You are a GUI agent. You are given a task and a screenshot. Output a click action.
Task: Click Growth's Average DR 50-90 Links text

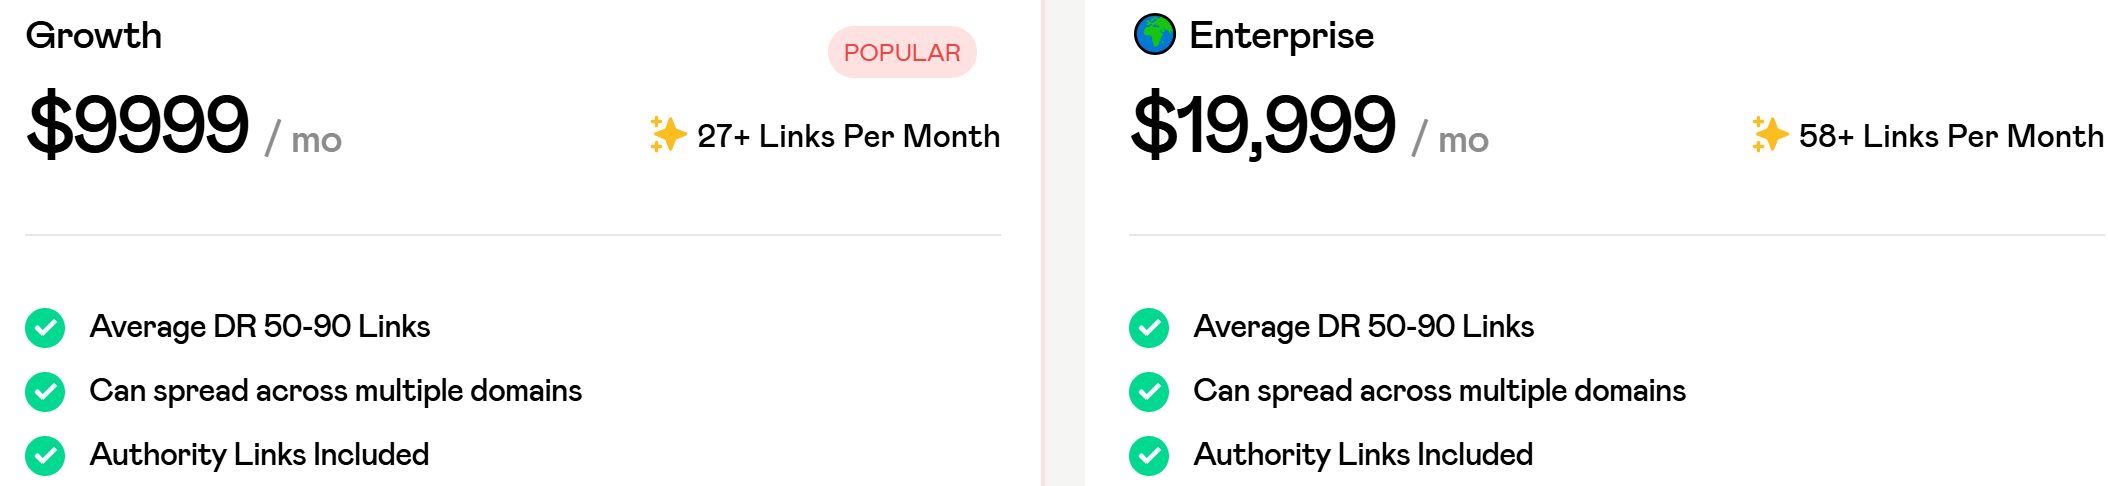[x=260, y=327]
